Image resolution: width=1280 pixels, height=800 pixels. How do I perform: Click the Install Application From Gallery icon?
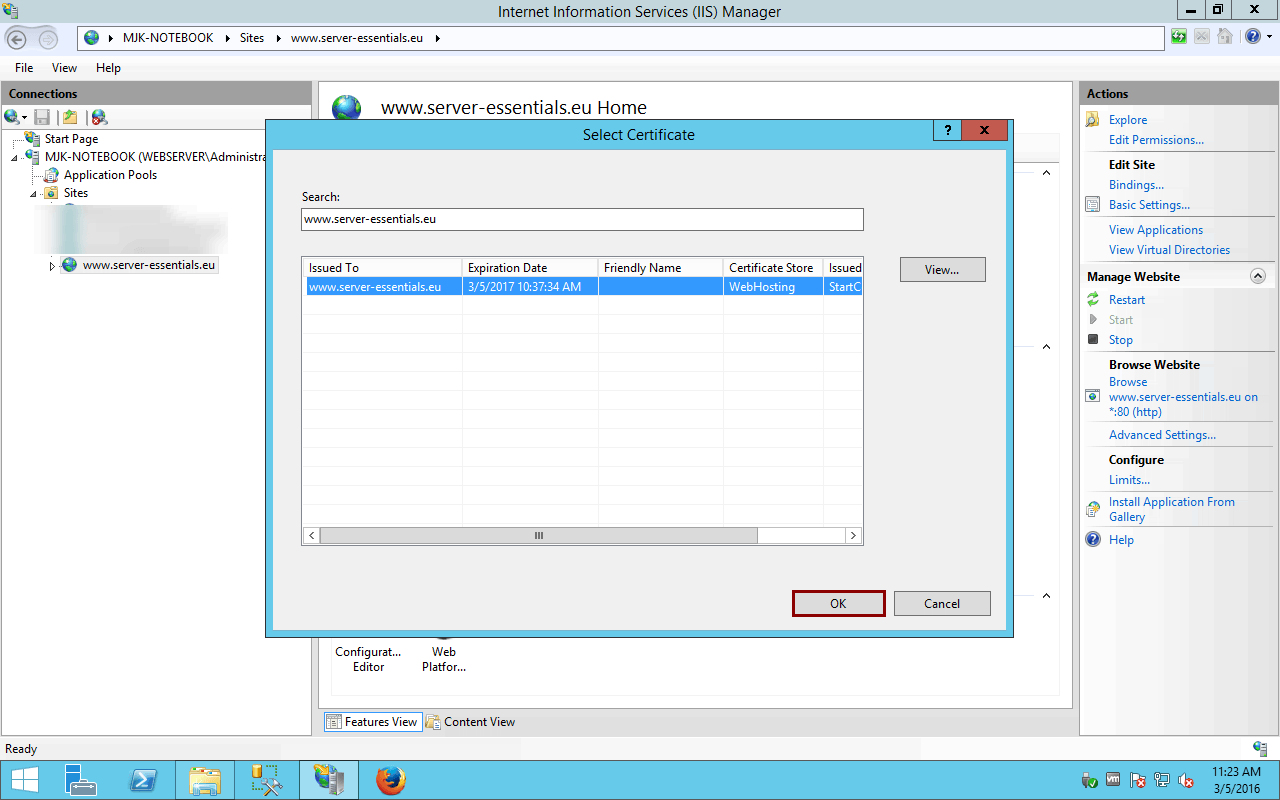pyautogui.click(x=1092, y=509)
